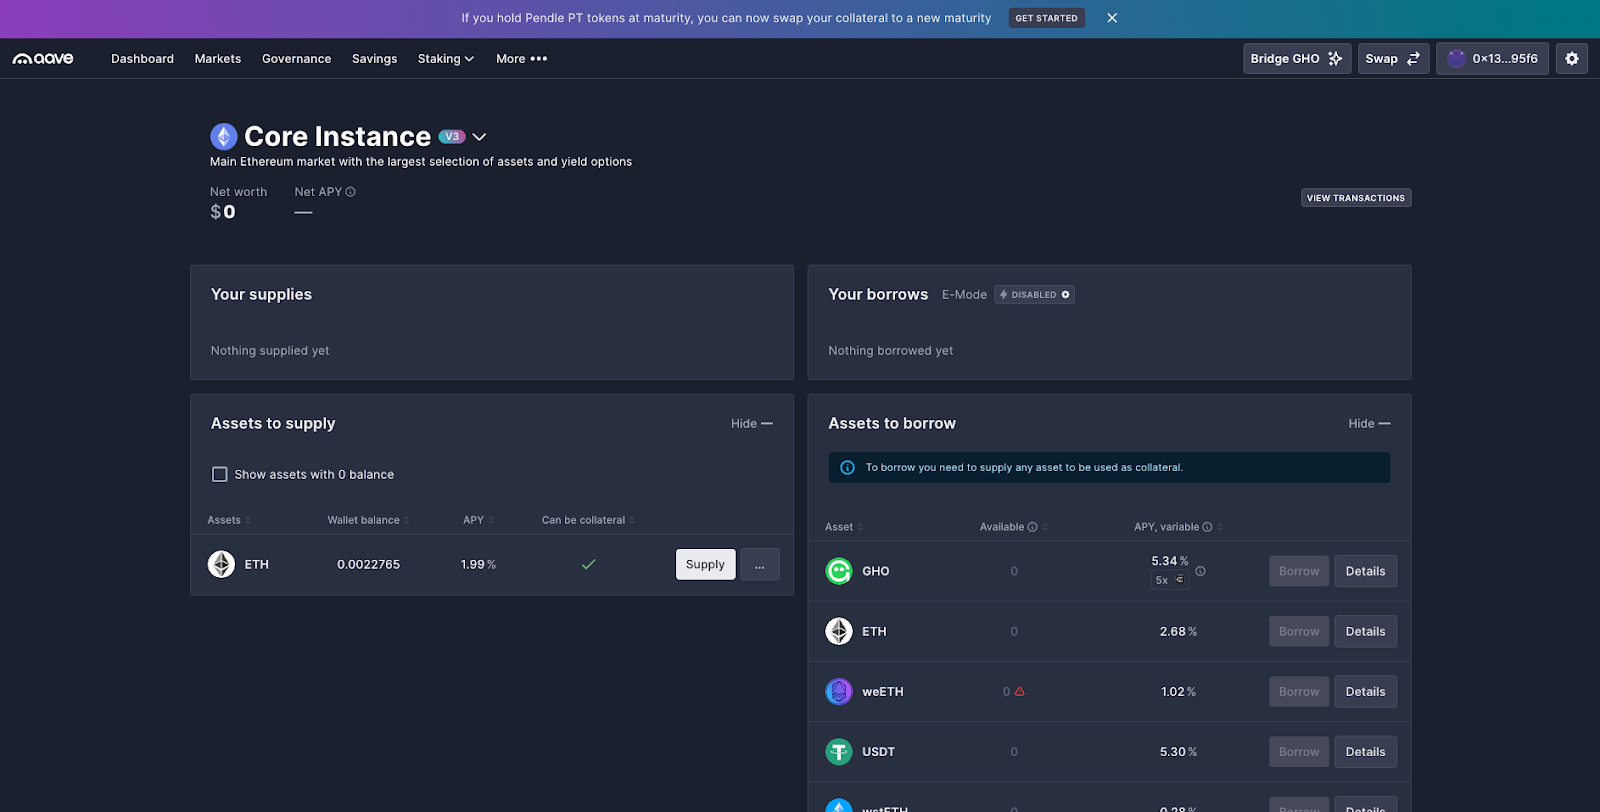Close the Pendle PT announcement banner
Image resolution: width=1600 pixels, height=812 pixels.
point(1112,18)
